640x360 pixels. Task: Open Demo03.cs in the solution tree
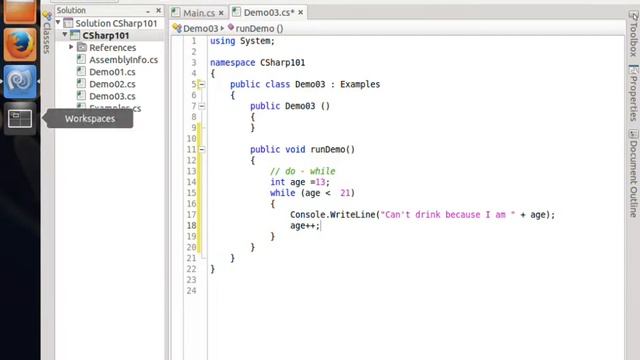click(112, 96)
